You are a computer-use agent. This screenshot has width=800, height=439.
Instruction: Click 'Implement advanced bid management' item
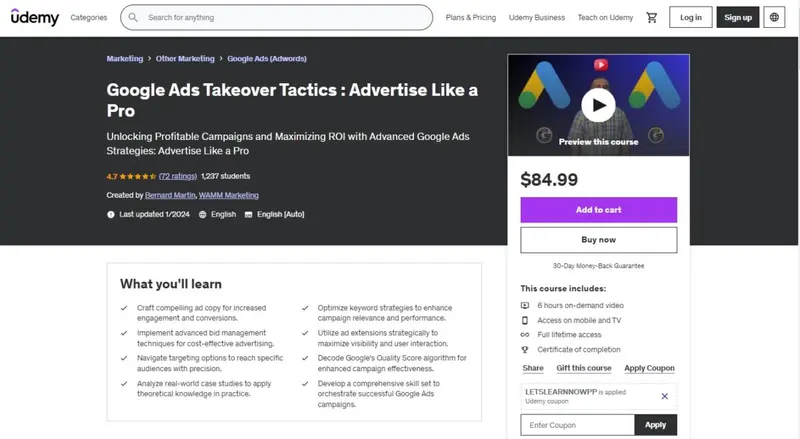tap(205, 338)
